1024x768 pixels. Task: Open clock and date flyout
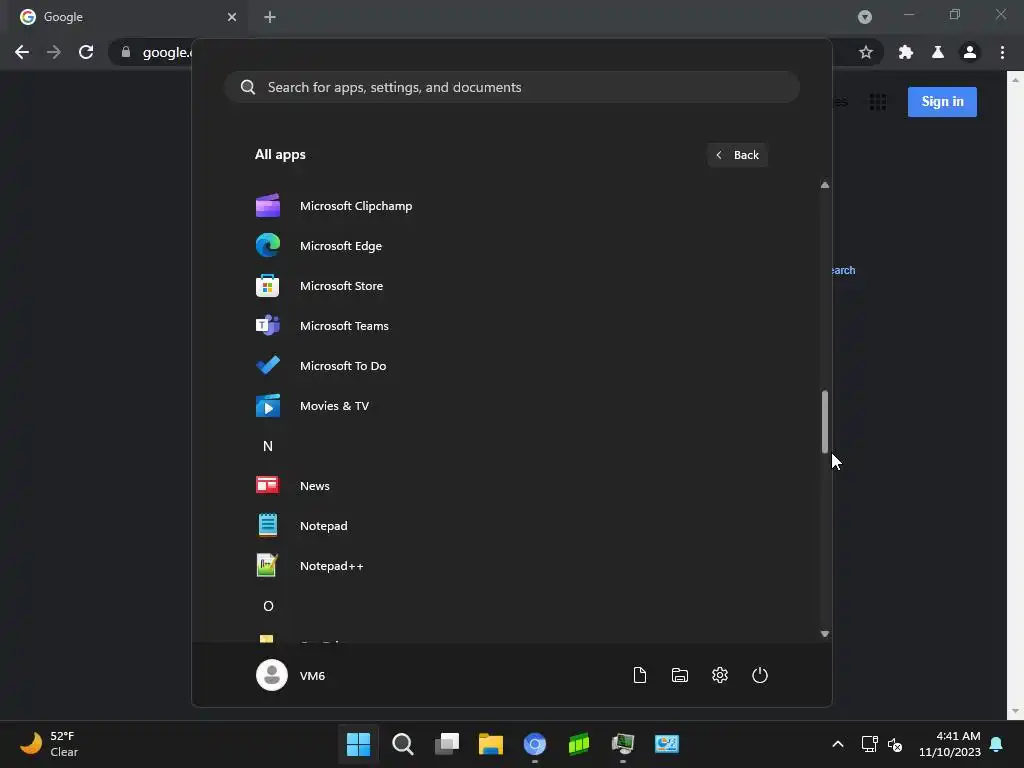click(950, 744)
